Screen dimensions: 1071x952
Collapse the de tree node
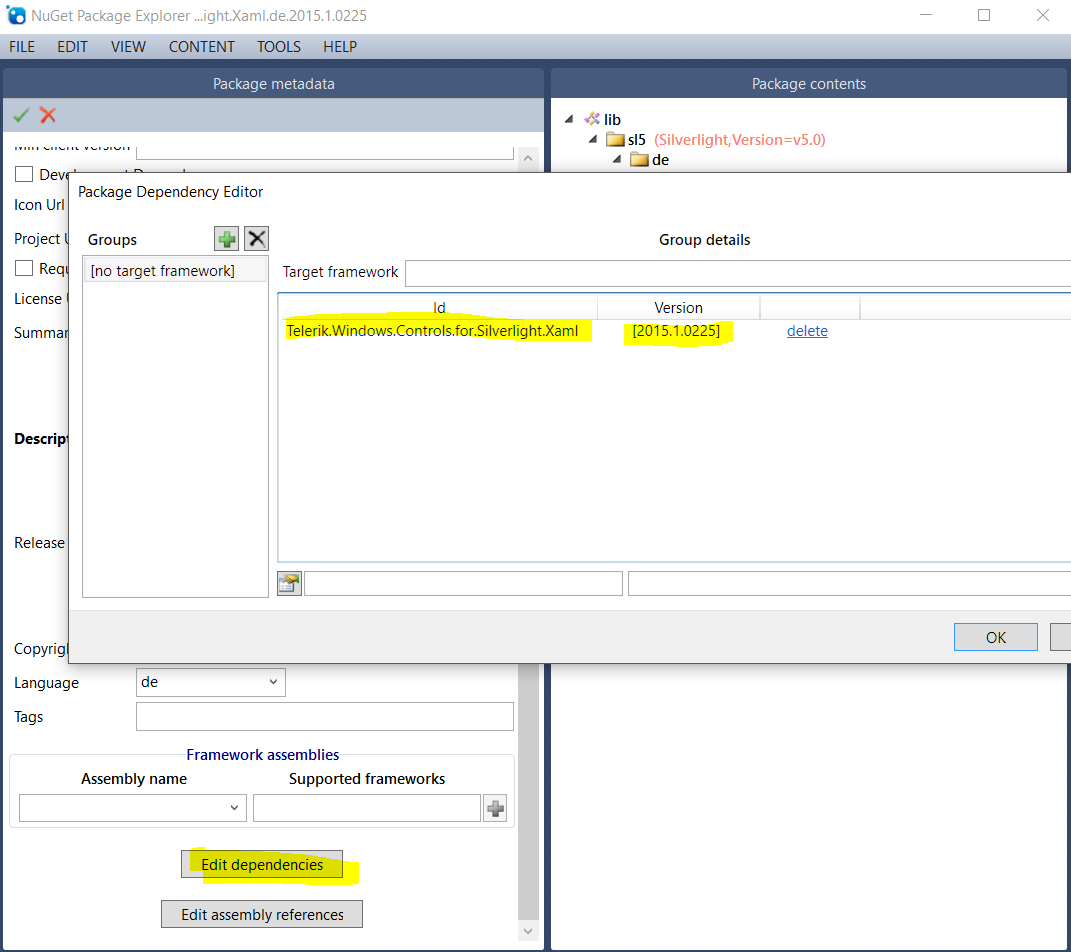tap(617, 160)
